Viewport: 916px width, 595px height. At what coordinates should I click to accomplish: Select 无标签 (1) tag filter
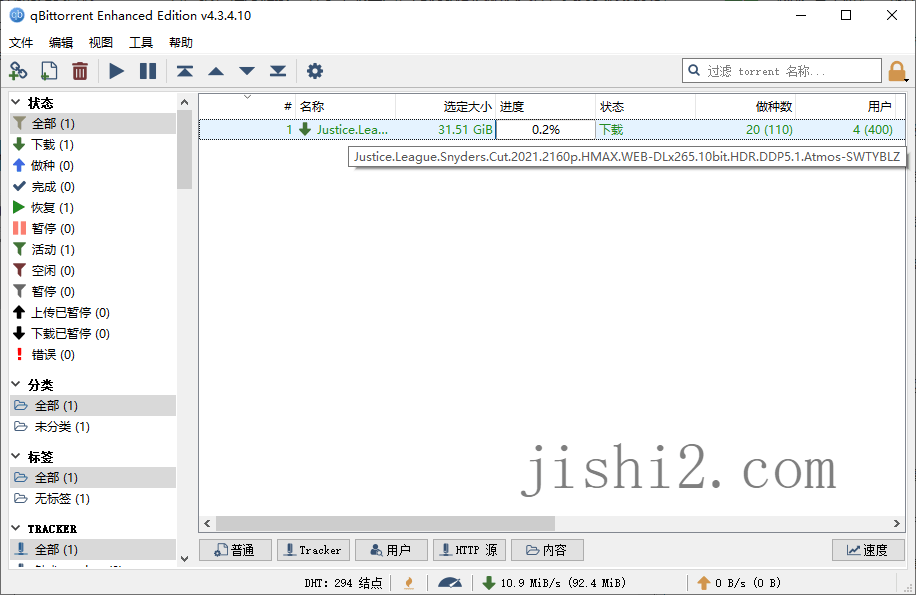click(93, 499)
